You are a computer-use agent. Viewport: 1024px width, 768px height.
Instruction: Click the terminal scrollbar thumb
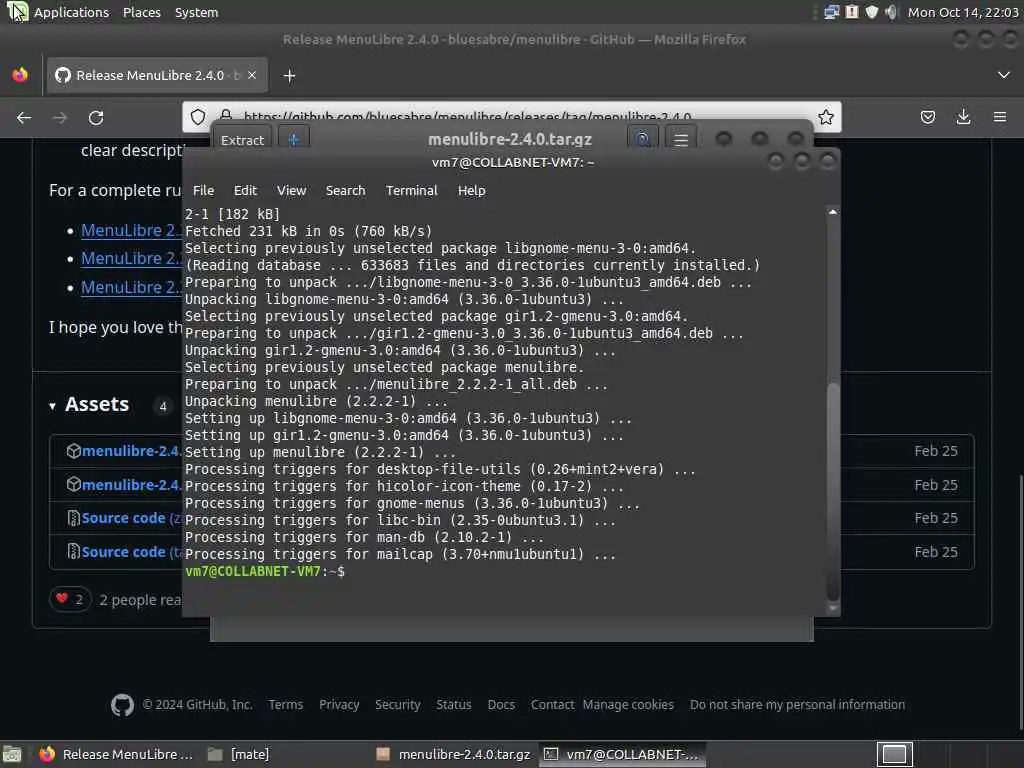(x=833, y=491)
